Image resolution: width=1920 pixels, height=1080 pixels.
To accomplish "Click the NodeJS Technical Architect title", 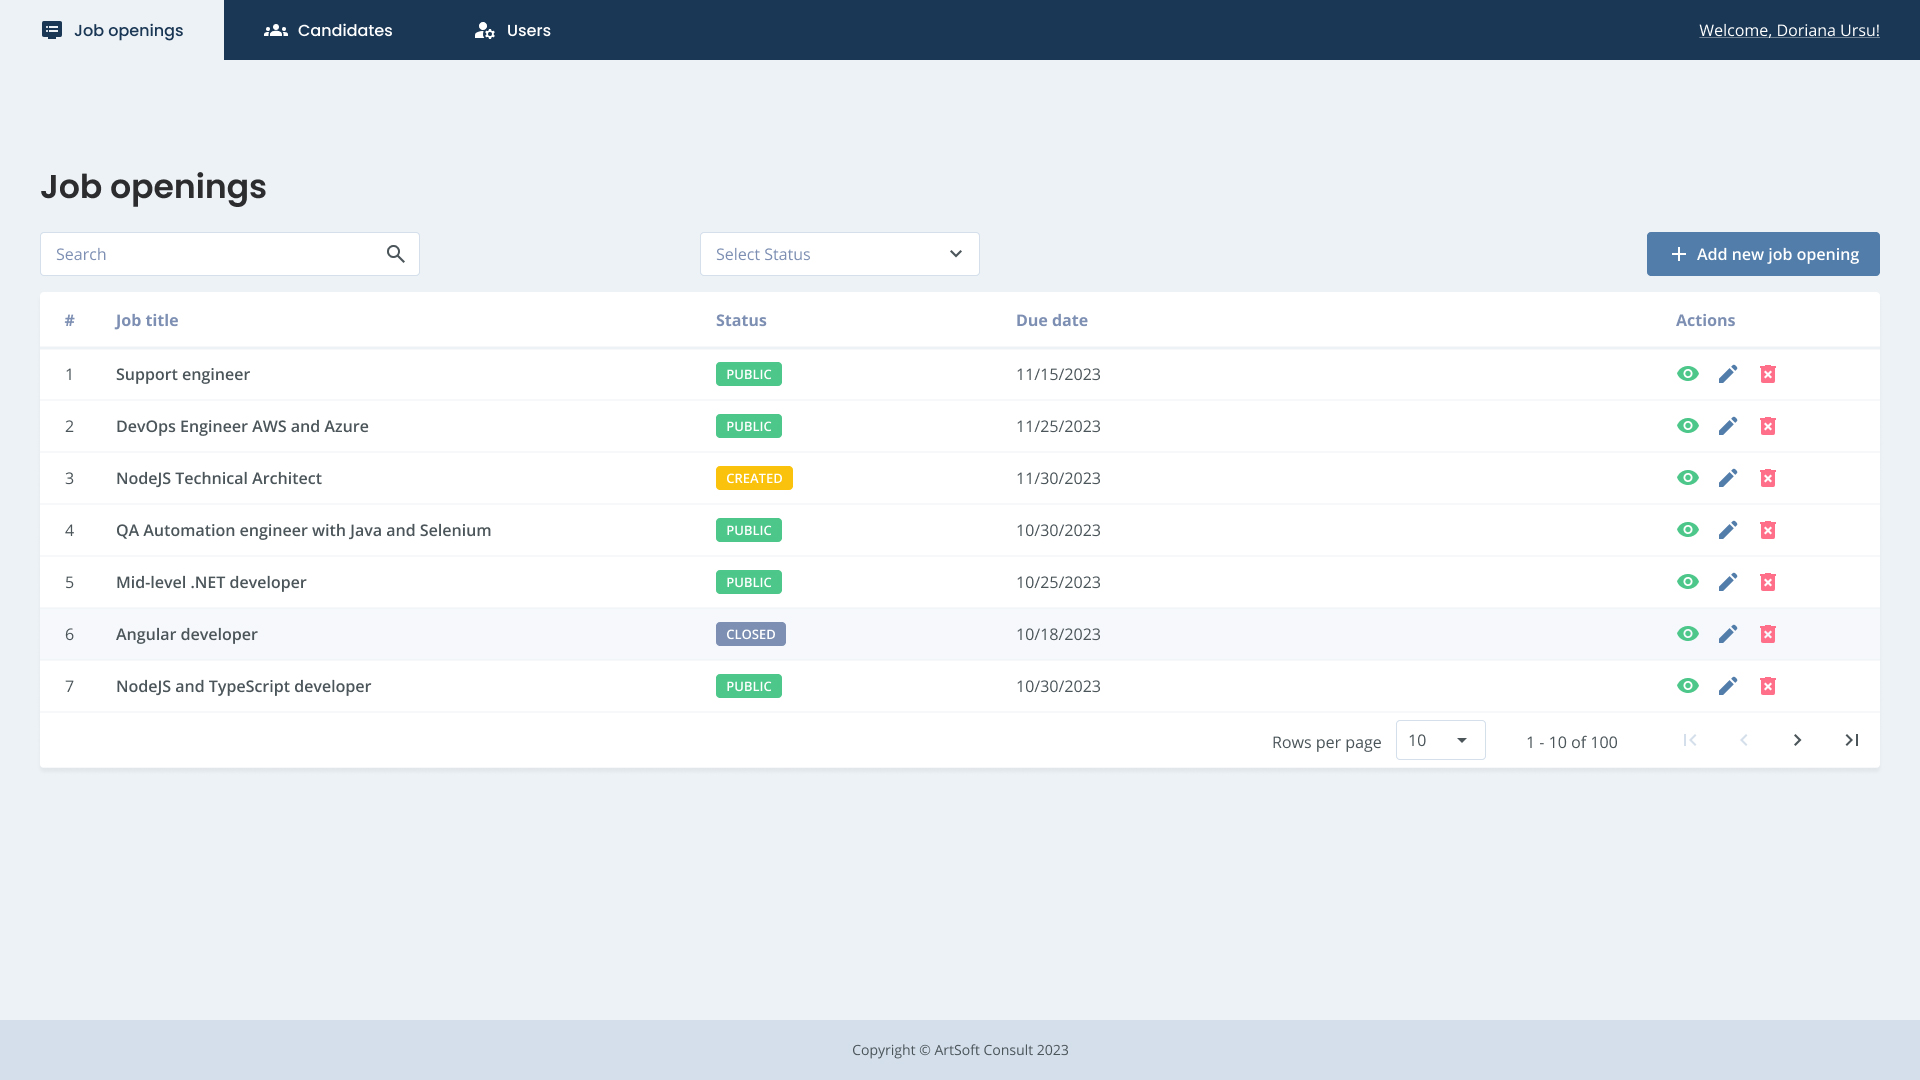I will [219, 478].
